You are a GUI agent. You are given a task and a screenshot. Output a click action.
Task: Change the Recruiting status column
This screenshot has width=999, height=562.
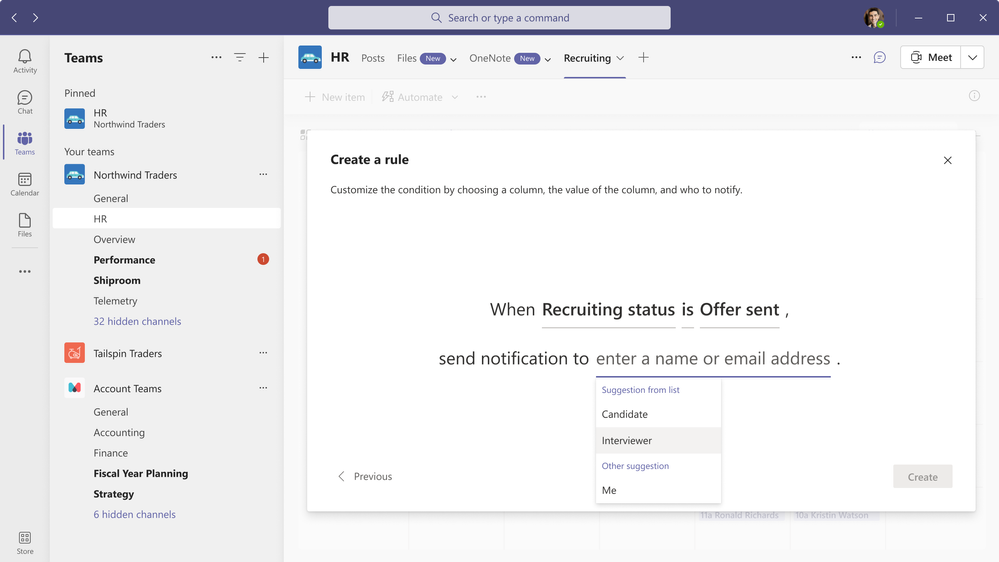click(608, 310)
